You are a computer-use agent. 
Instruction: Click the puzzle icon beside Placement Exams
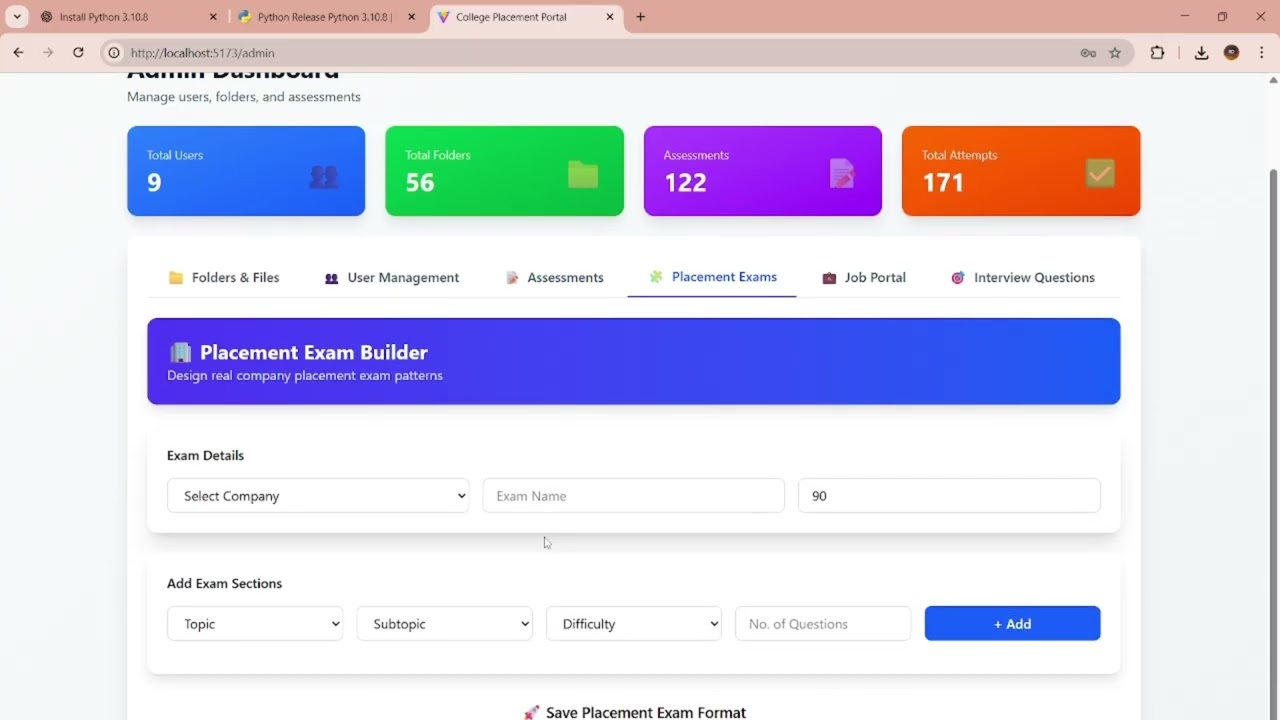click(656, 277)
